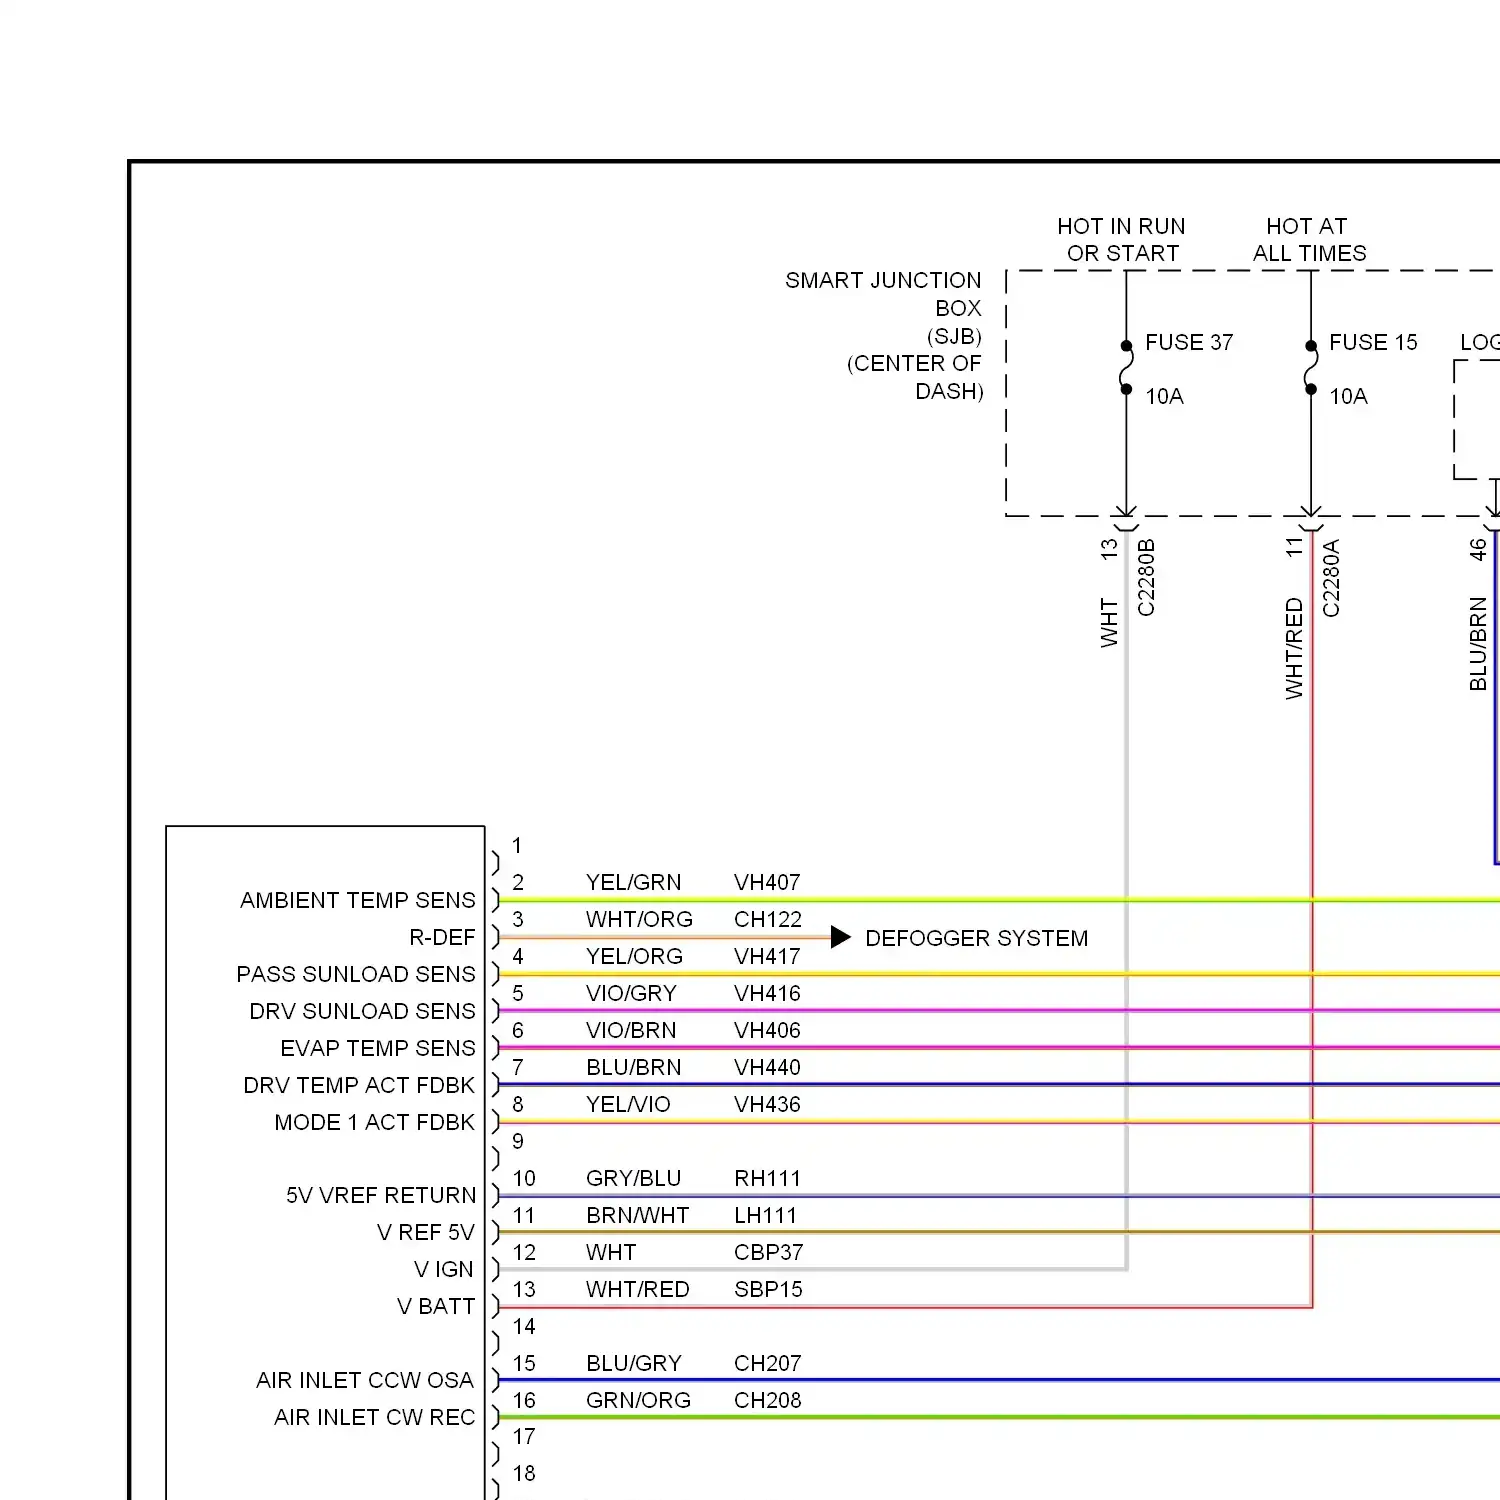Click the BLU/GRY wire color label

point(634,1363)
